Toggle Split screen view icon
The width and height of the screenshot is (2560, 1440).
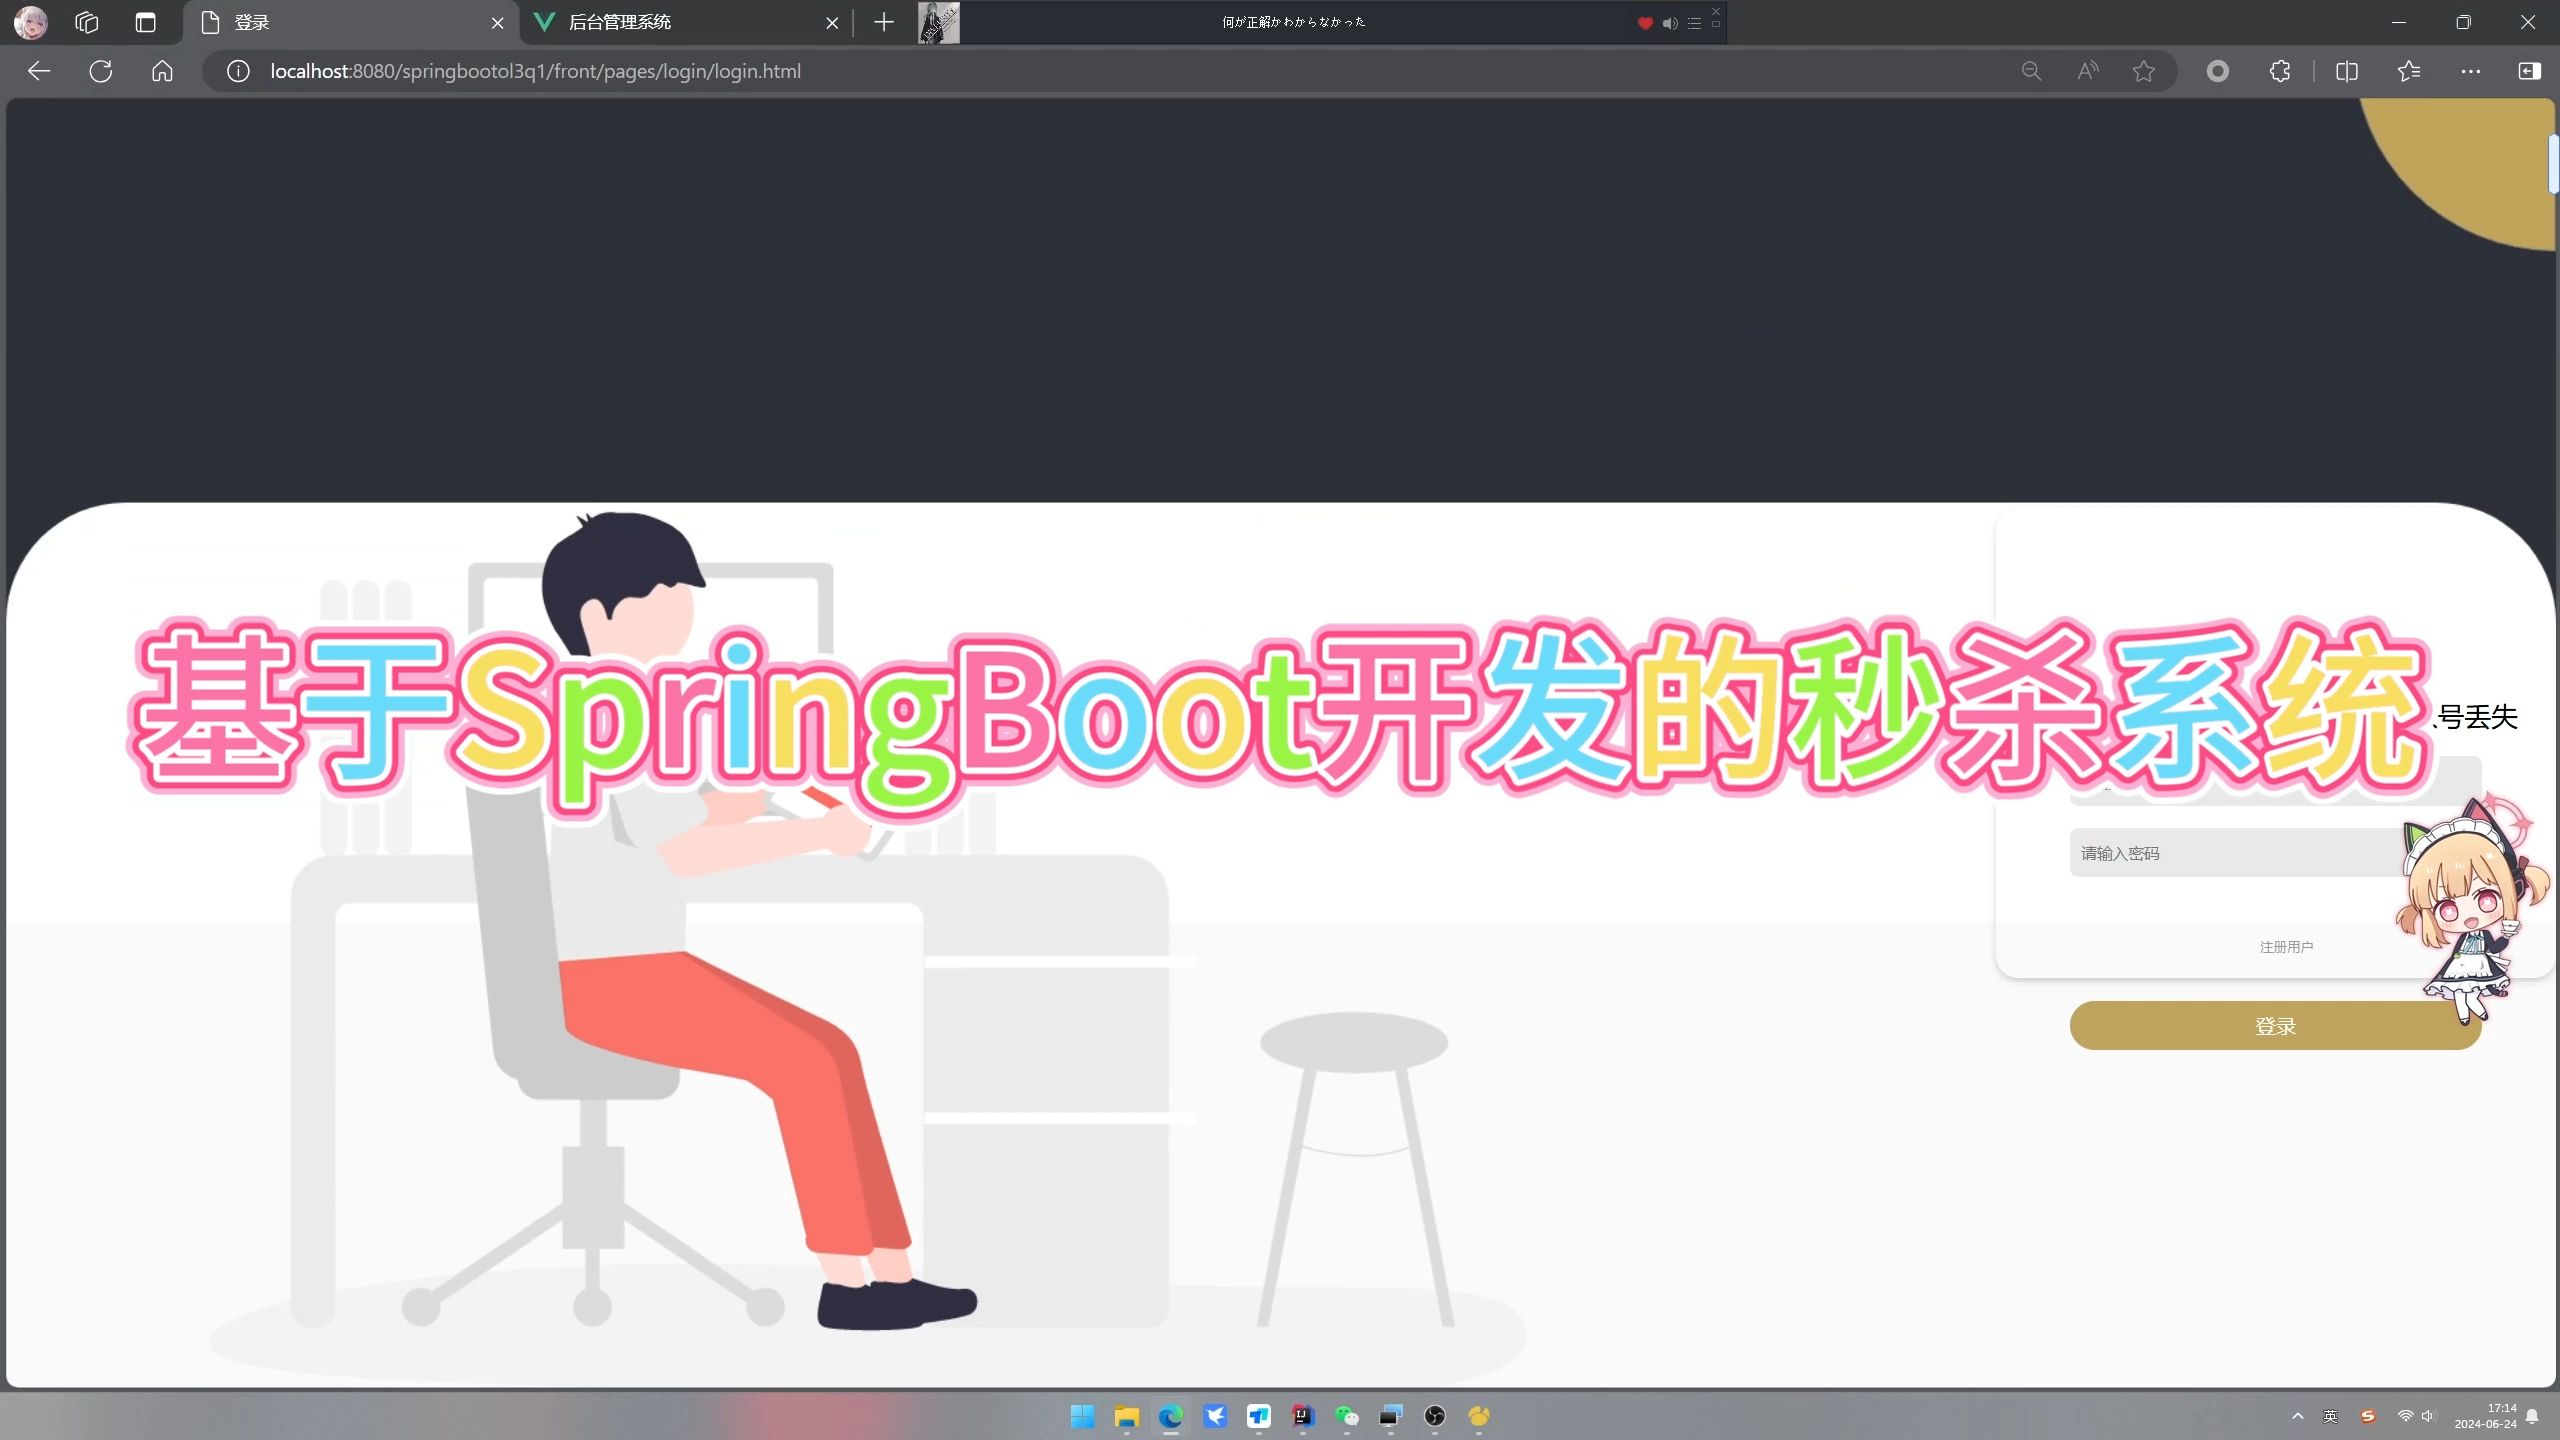coord(2347,71)
